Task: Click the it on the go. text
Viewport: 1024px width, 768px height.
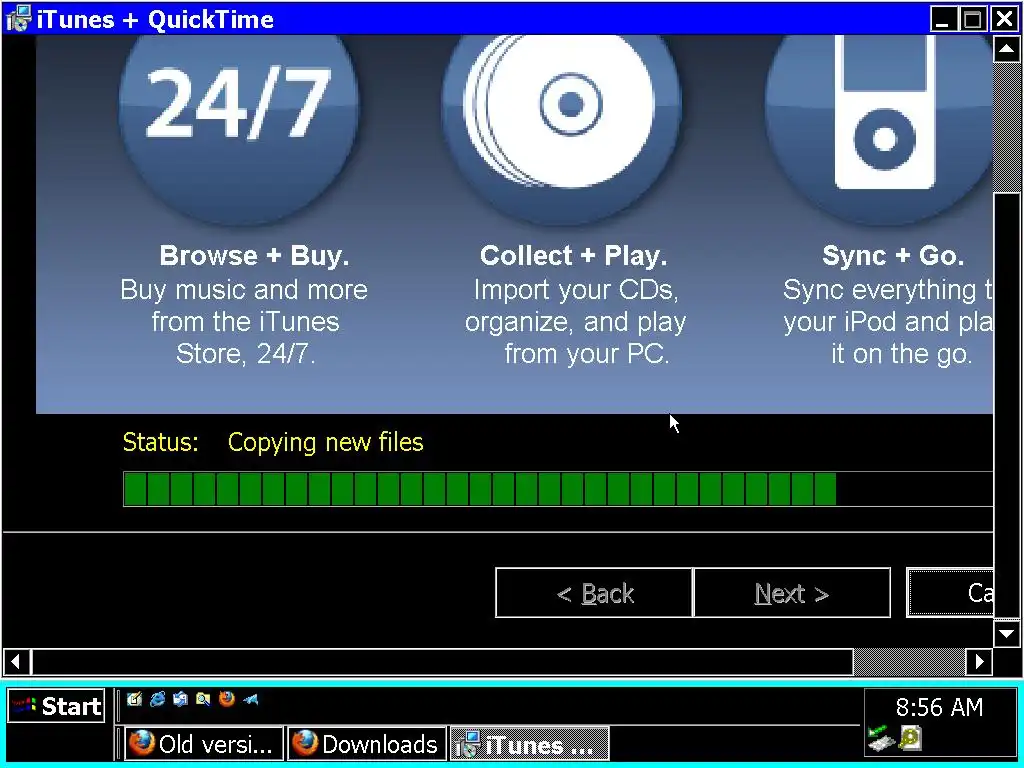Action: [902, 354]
